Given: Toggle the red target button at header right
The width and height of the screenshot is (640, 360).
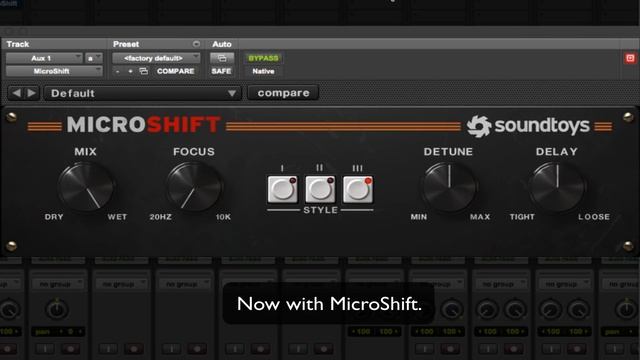Looking at the screenshot, I should tap(630, 58).
